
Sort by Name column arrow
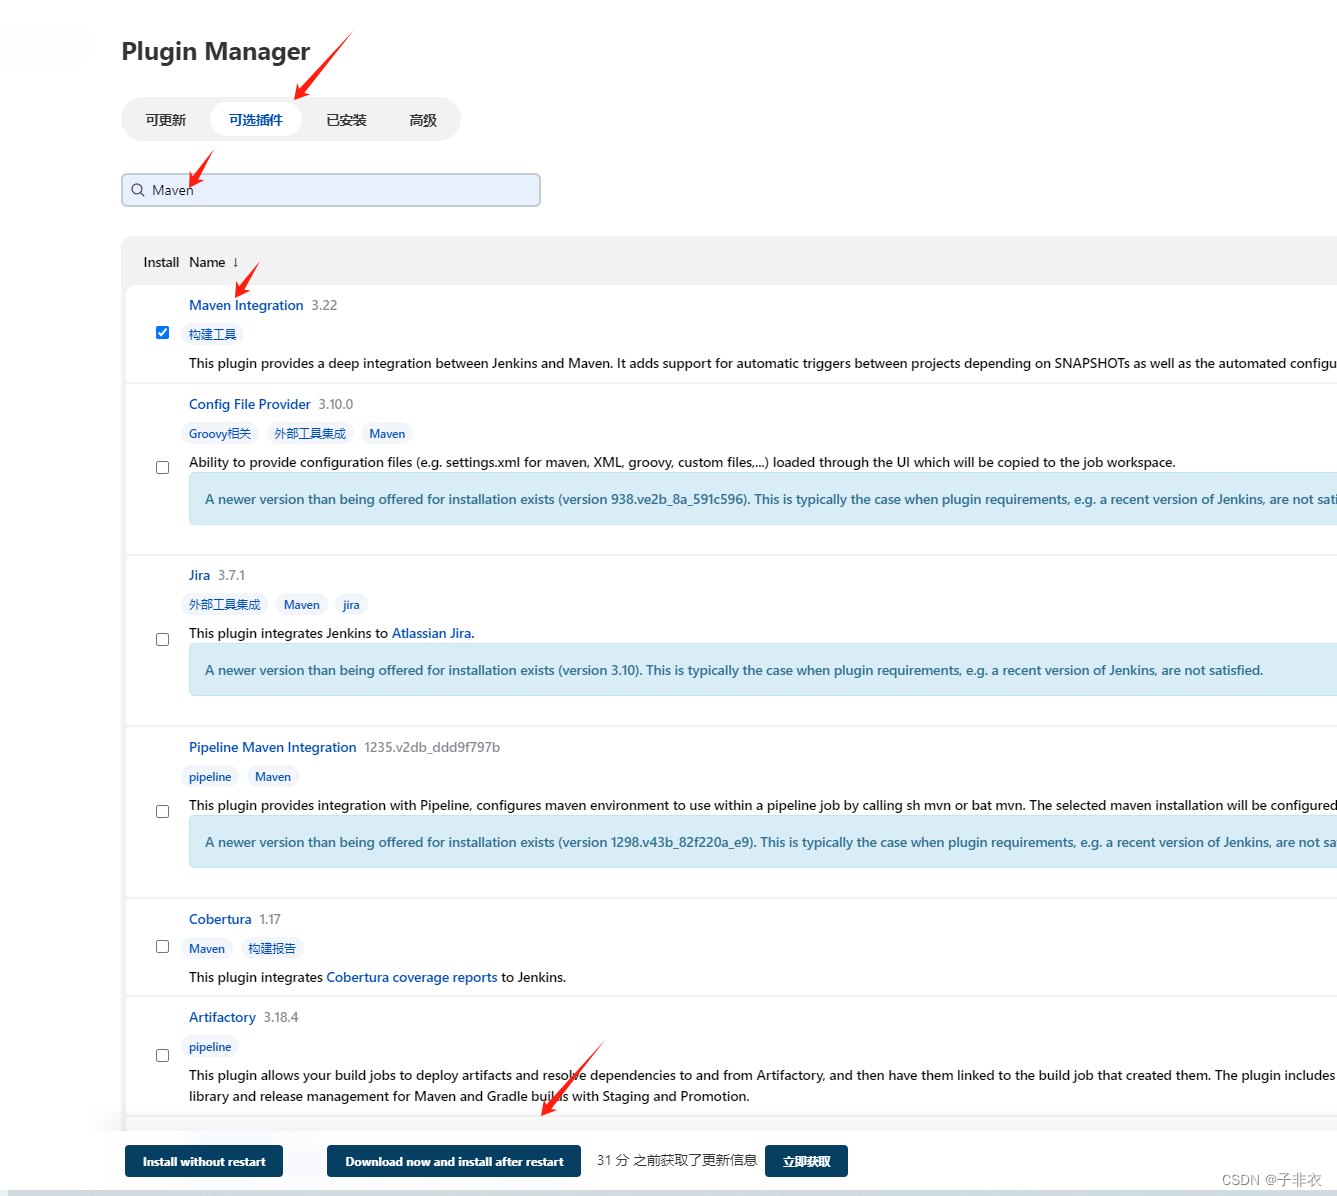click(x=235, y=262)
